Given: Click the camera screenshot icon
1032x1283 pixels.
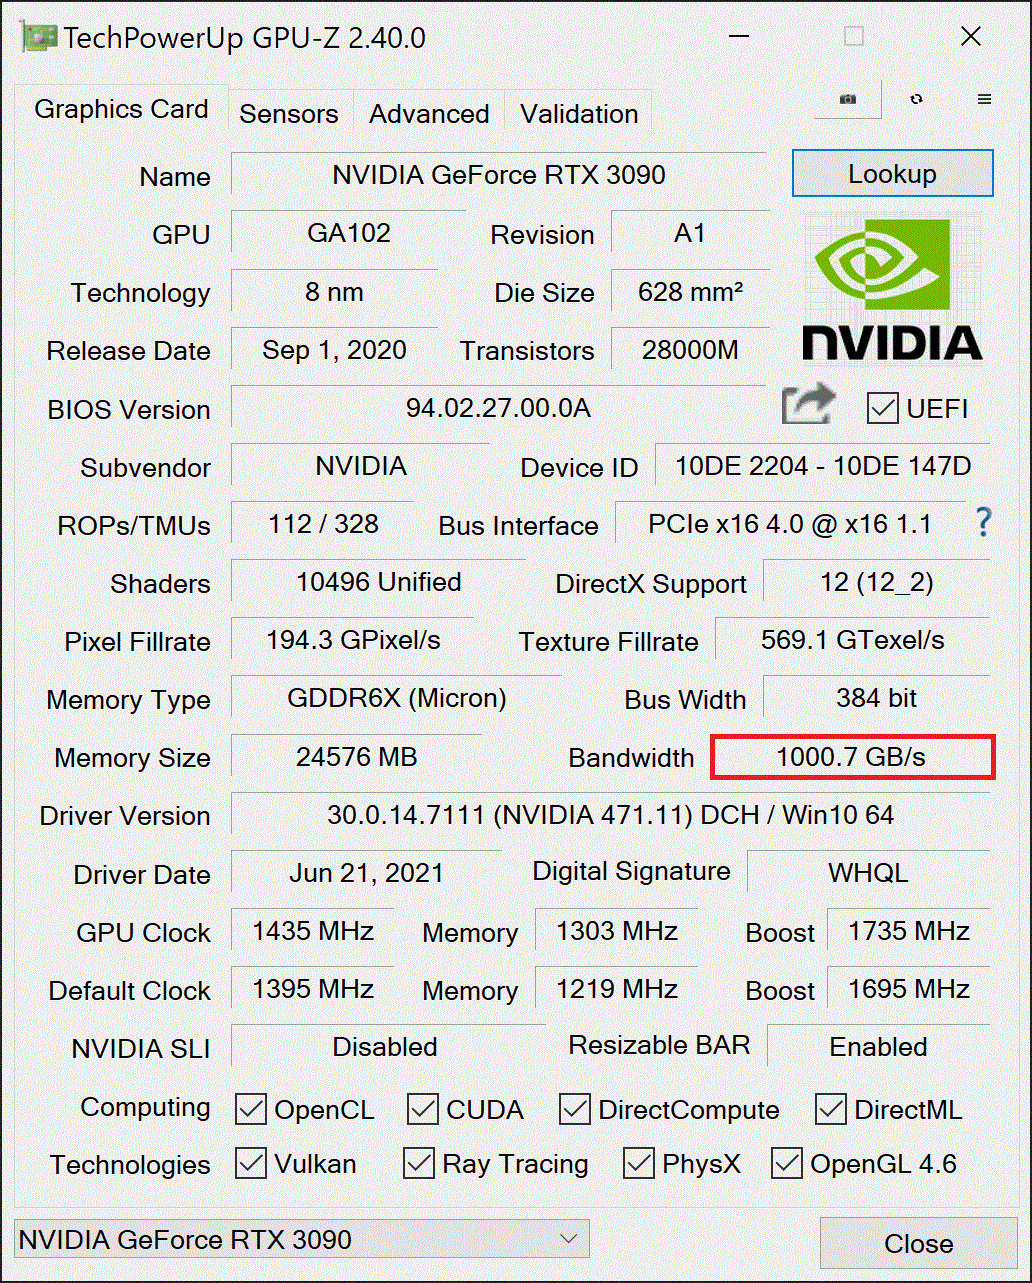Looking at the screenshot, I should pos(848,99).
